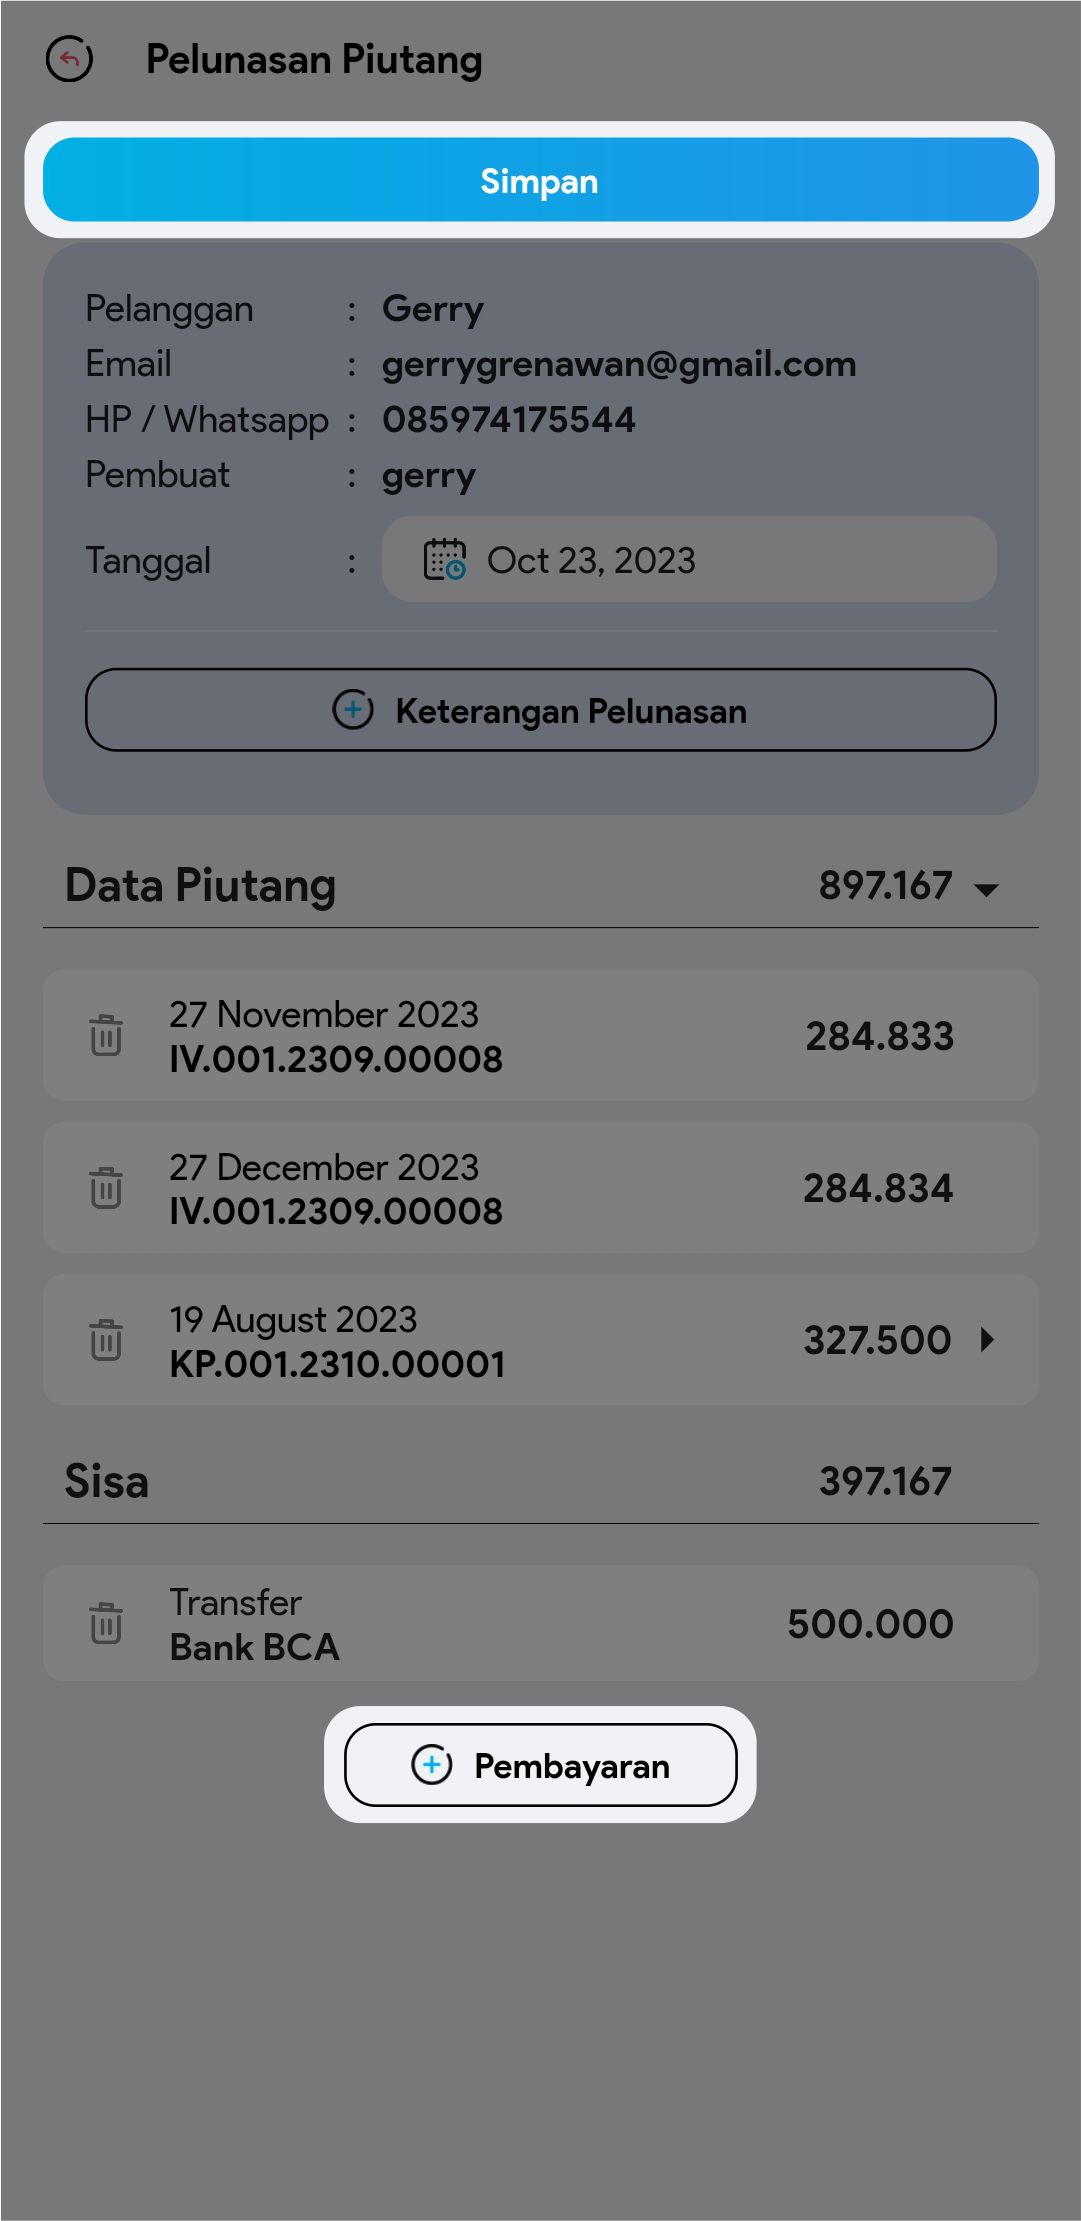1081x2221 pixels.
Task: Click the email gerrygrenawan@gmail.com
Action: [x=619, y=364]
